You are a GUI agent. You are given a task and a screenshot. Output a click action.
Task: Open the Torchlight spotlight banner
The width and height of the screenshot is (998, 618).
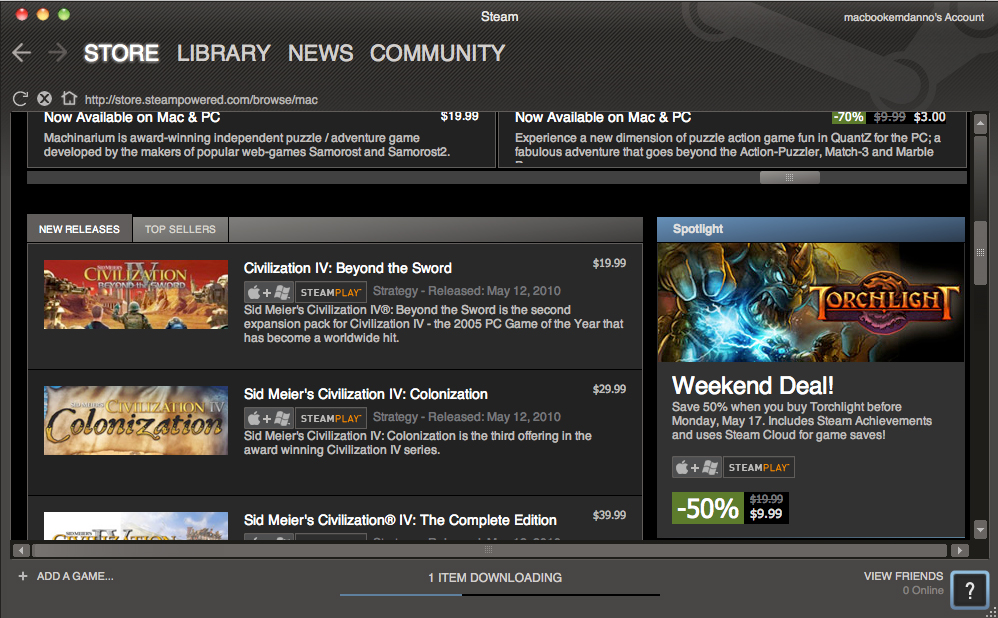tap(810, 302)
